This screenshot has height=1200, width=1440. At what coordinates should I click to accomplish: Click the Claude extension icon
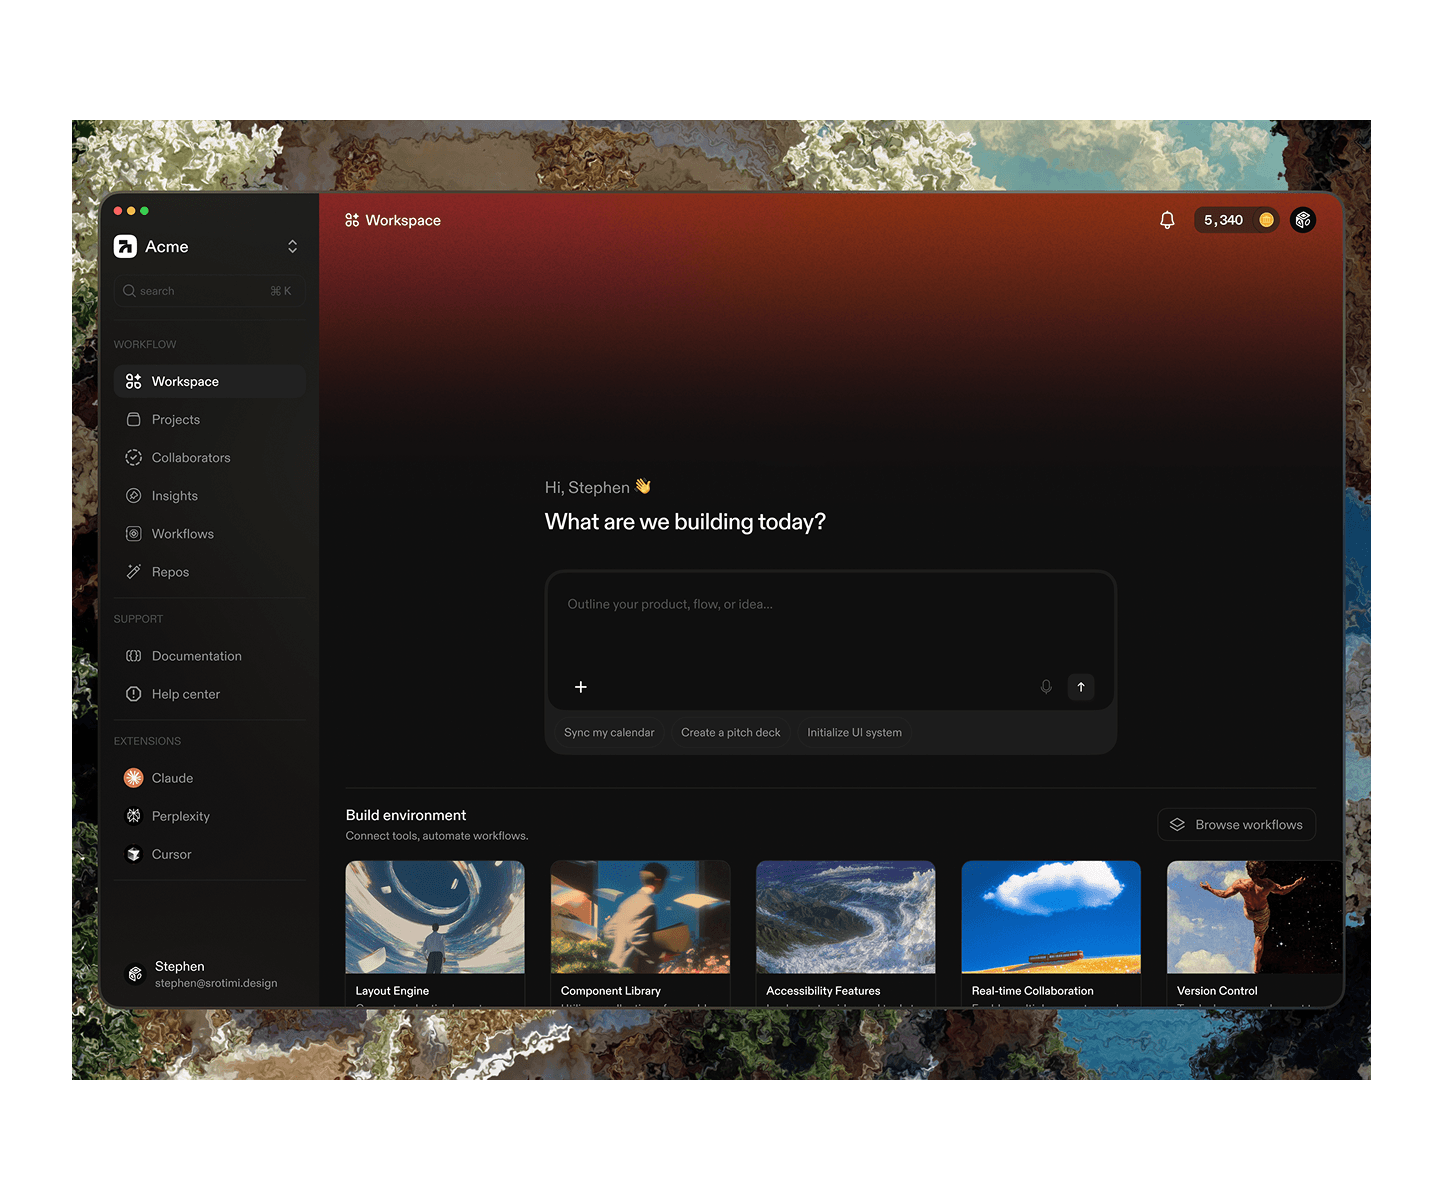point(133,778)
